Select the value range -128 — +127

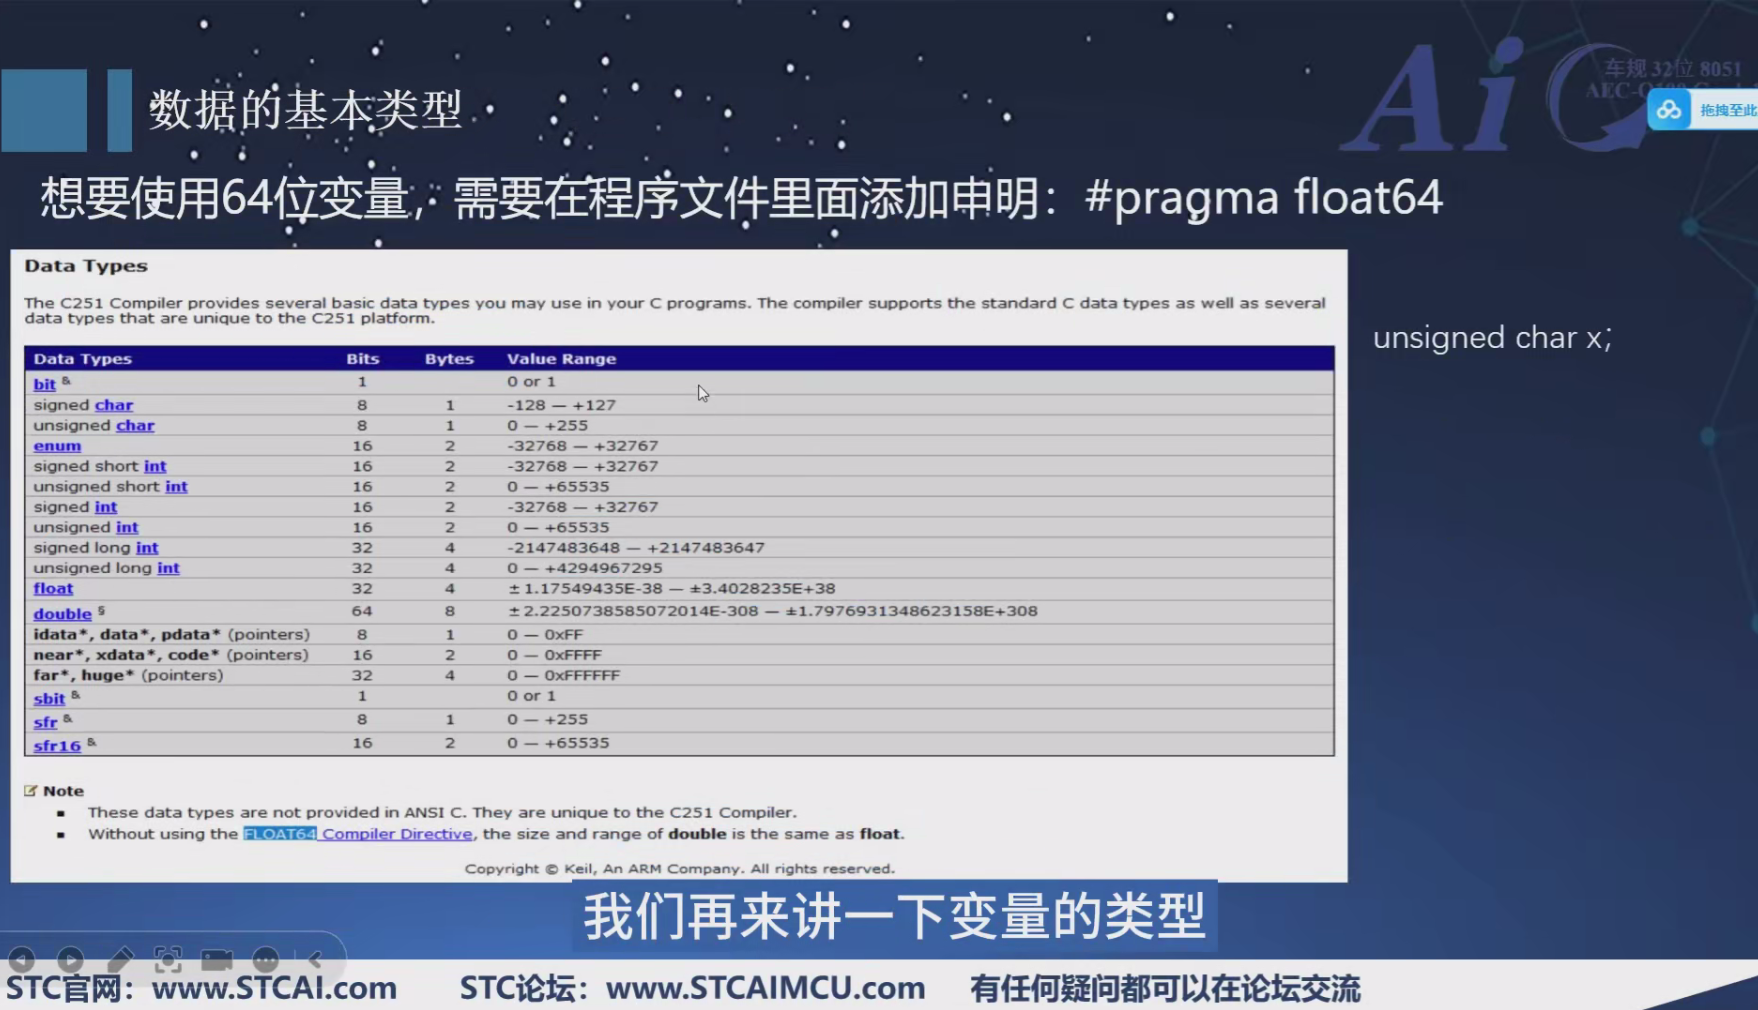coord(561,405)
